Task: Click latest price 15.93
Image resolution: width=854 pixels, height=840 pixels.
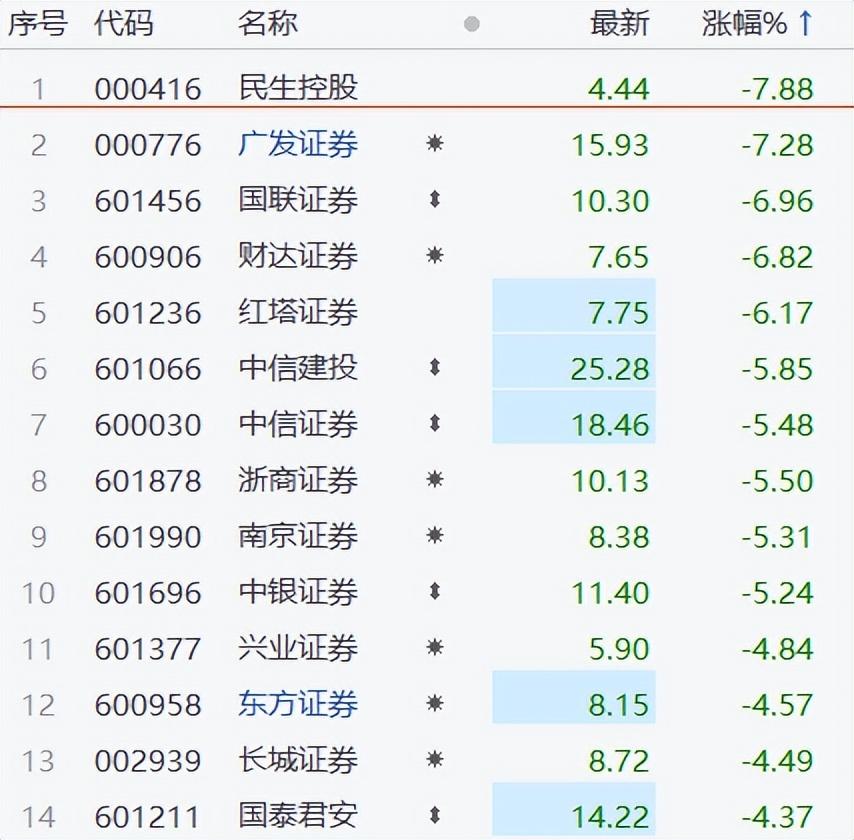Action: [611, 145]
